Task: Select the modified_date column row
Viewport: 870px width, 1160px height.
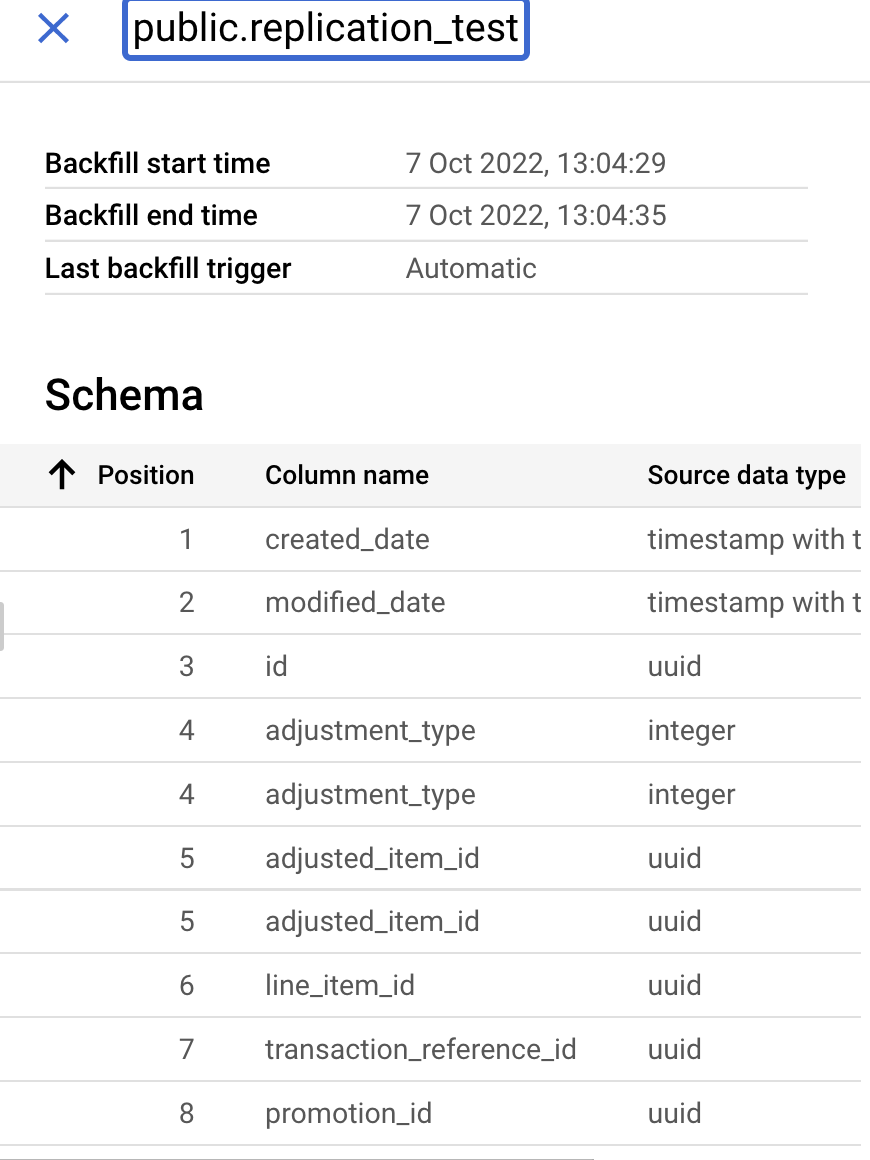Action: click(355, 603)
